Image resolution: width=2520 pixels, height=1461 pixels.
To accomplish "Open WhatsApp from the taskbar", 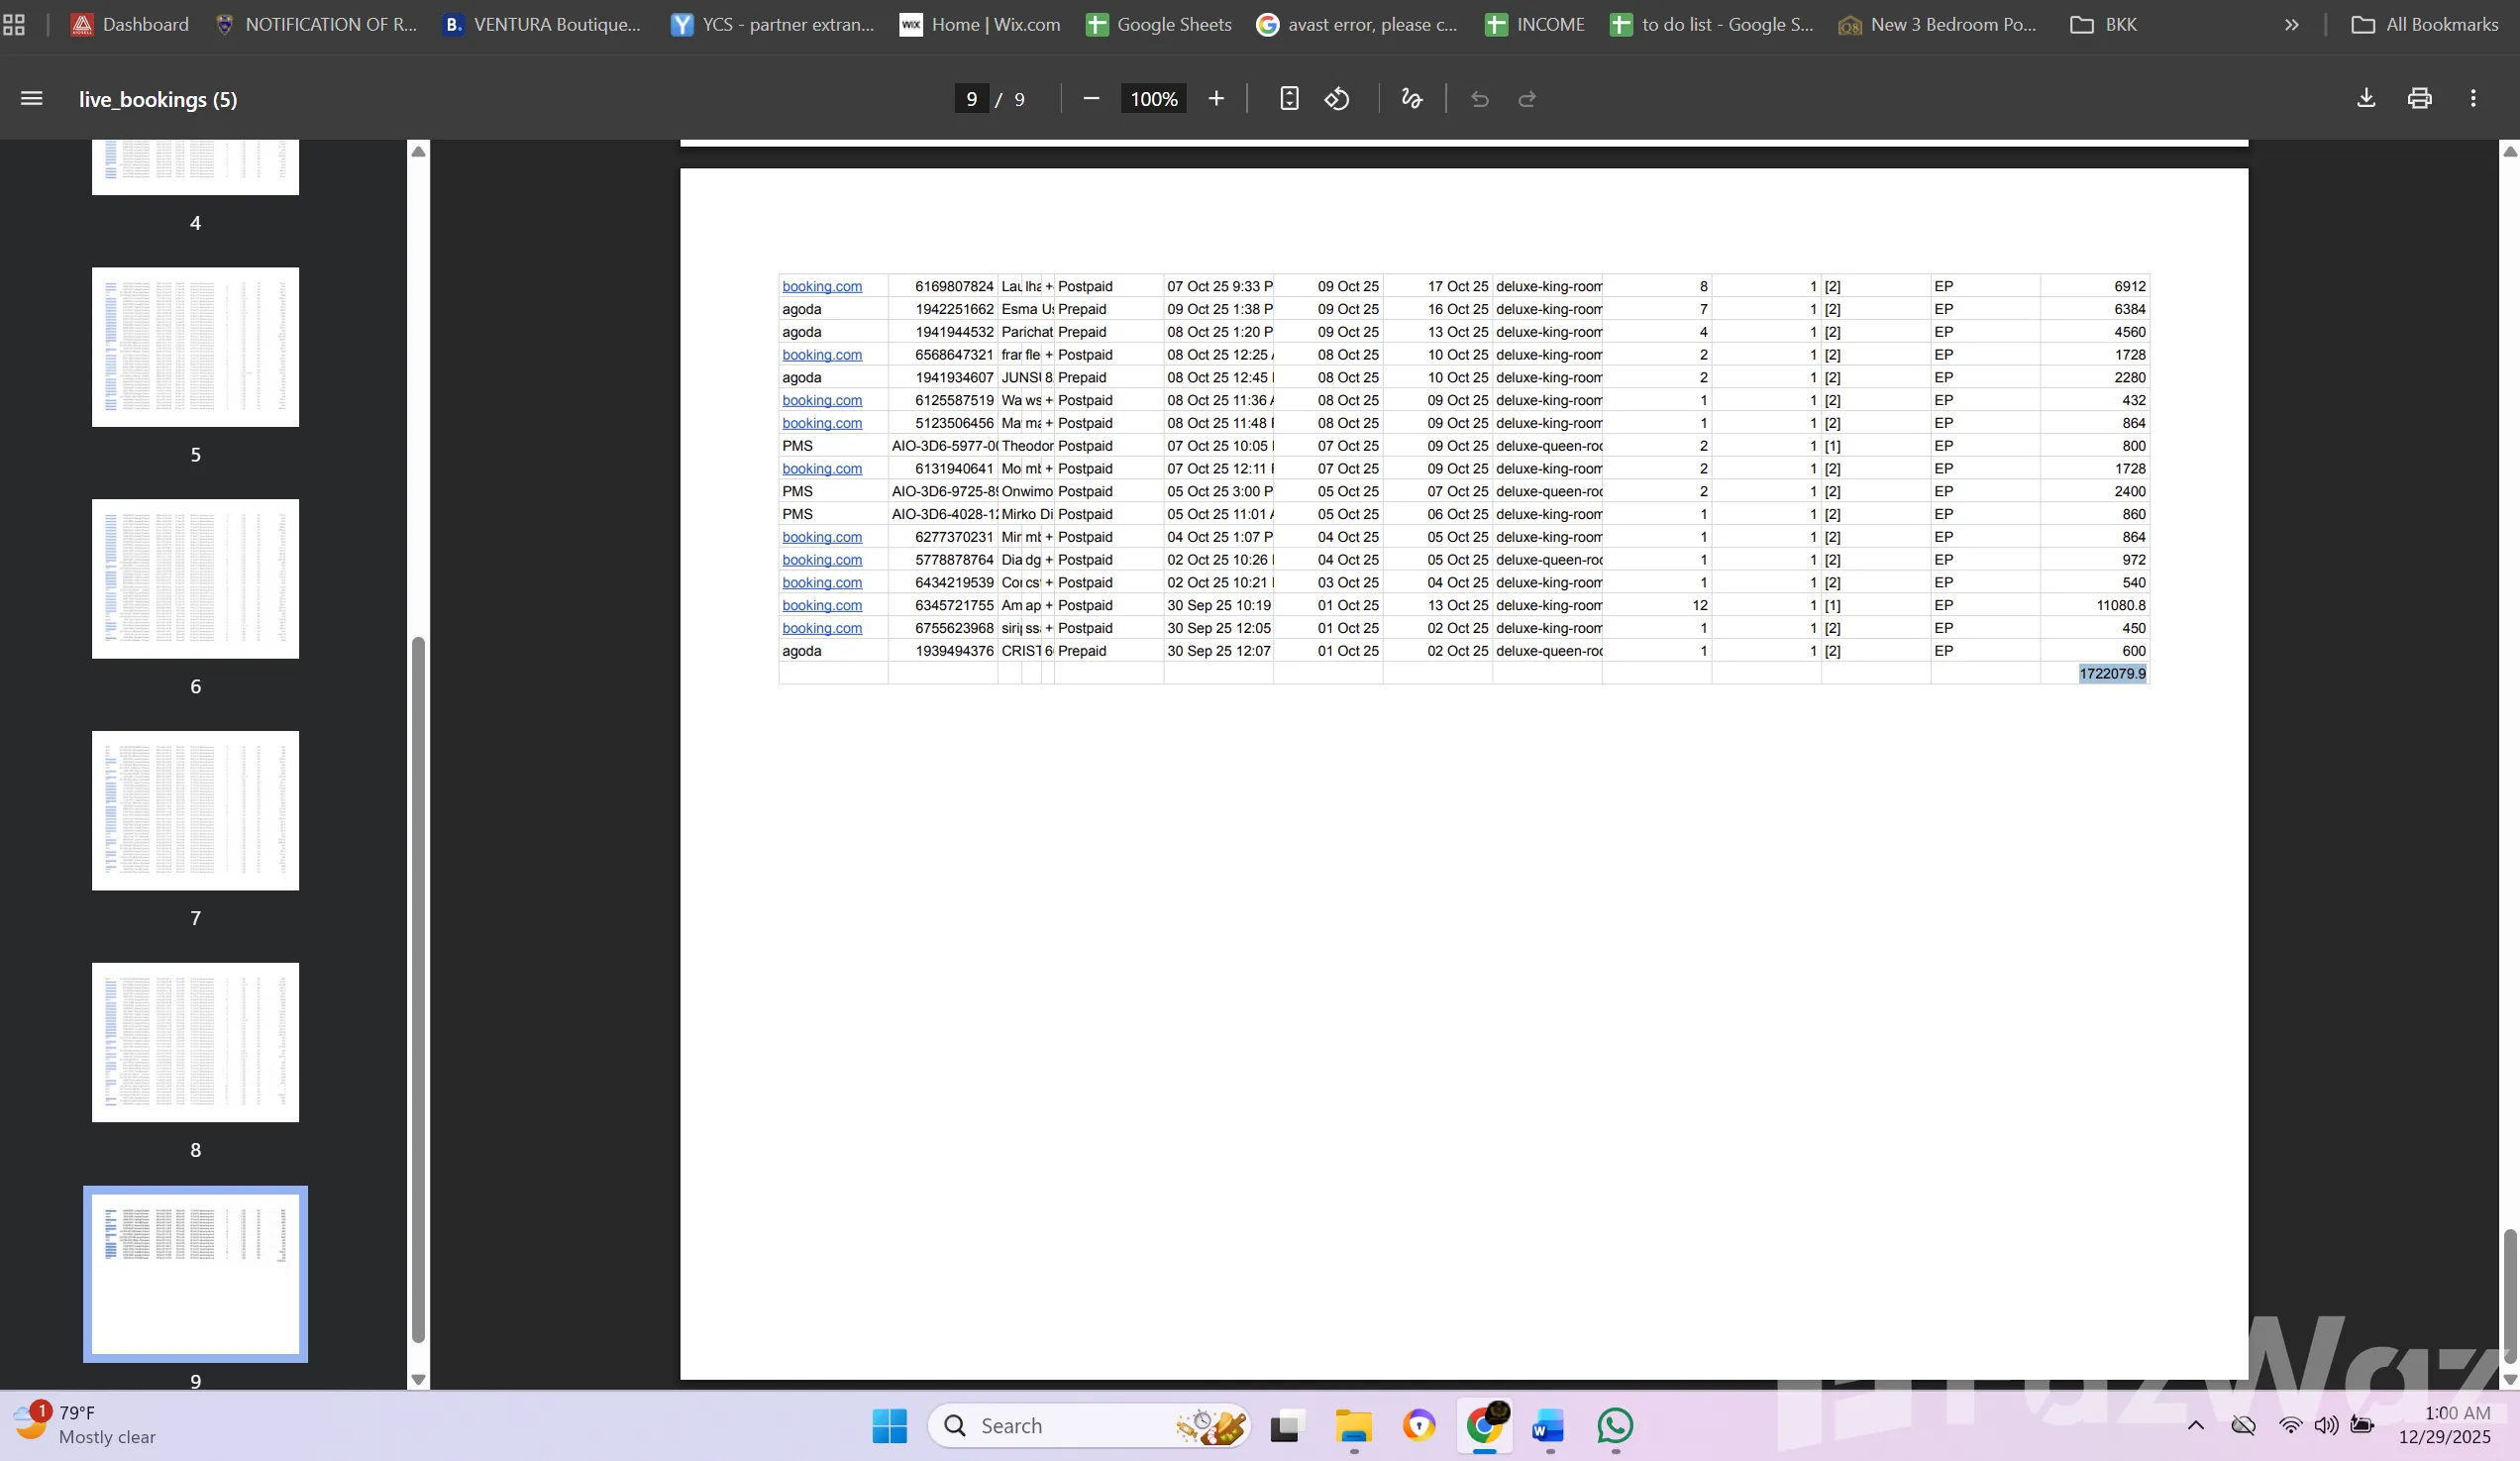I will pos(1615,1425).
